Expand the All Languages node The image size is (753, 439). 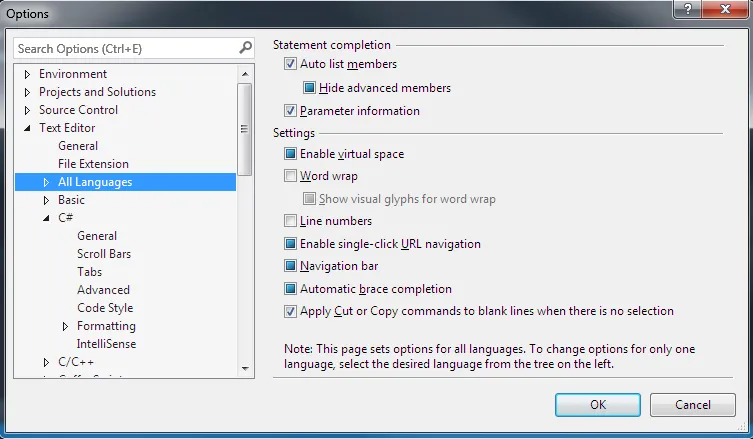click(x=46, y=182)
